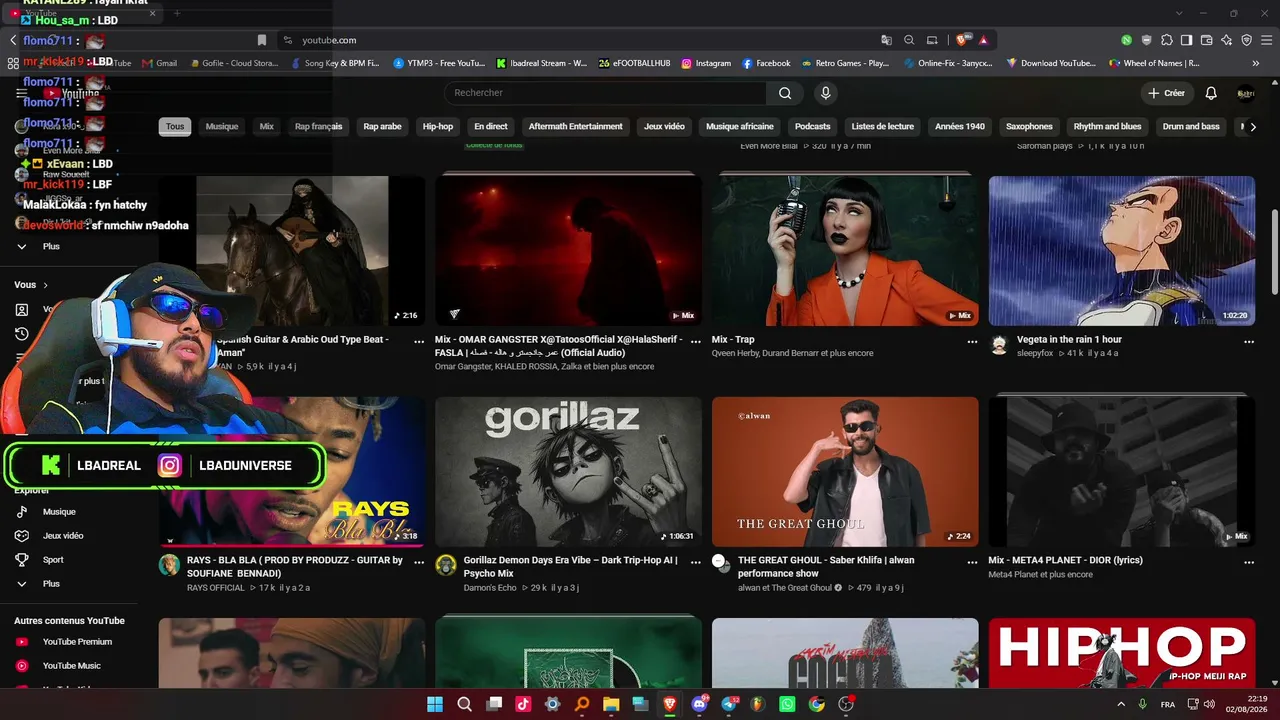Click the zoom magnifier icon in address bar
The height and width of the screenshot is (720, 1280).
pos(909,40)
